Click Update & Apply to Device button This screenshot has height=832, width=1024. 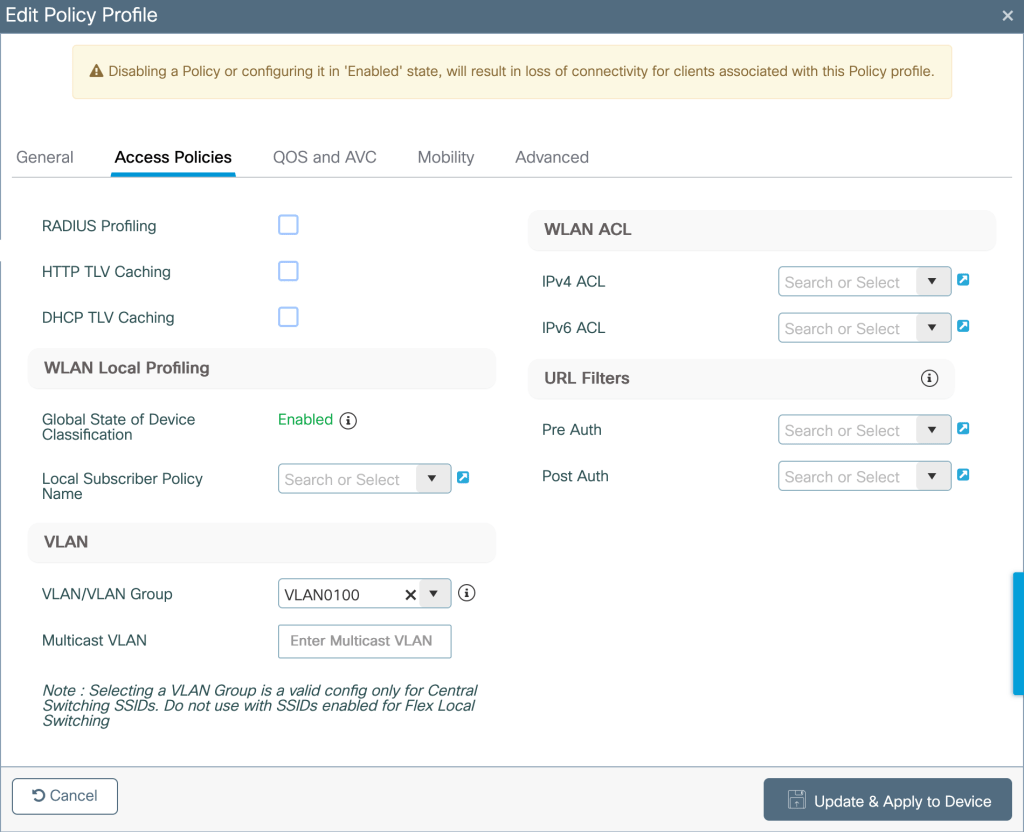point(887,801)
